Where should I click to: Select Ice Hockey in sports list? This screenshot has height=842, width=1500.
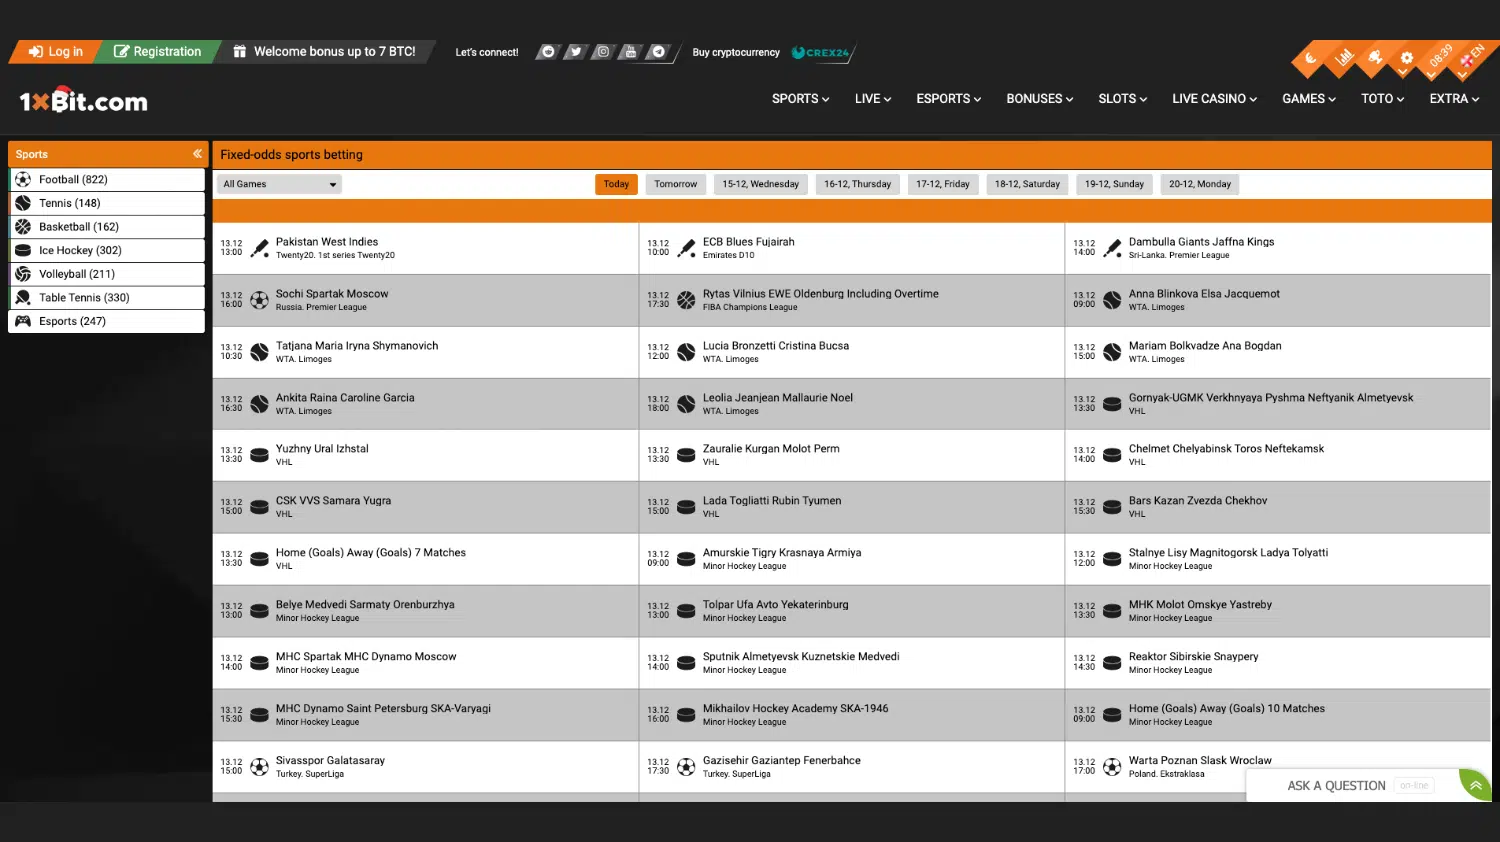click(80, 251)
